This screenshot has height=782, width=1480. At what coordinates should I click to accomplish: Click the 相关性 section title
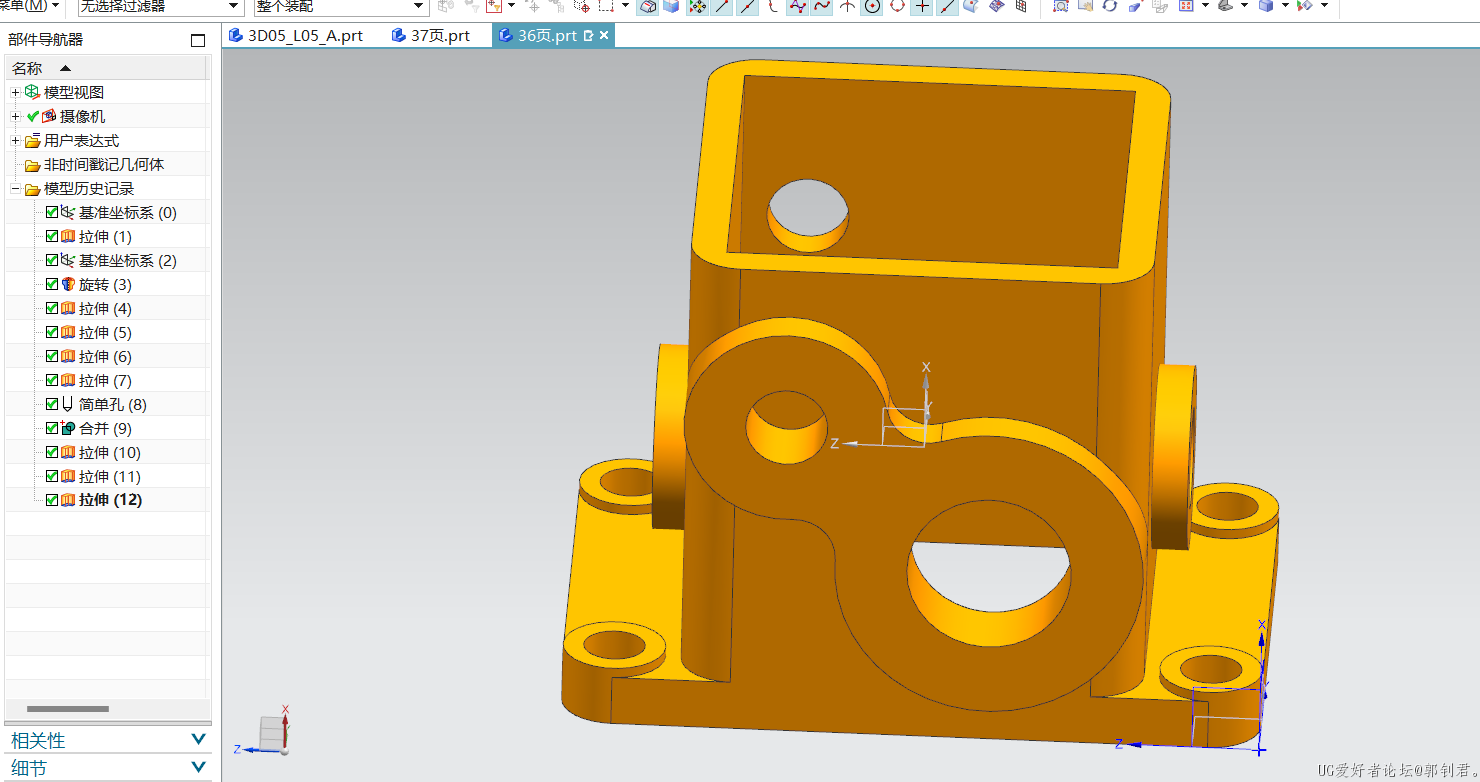click(38, 741)
